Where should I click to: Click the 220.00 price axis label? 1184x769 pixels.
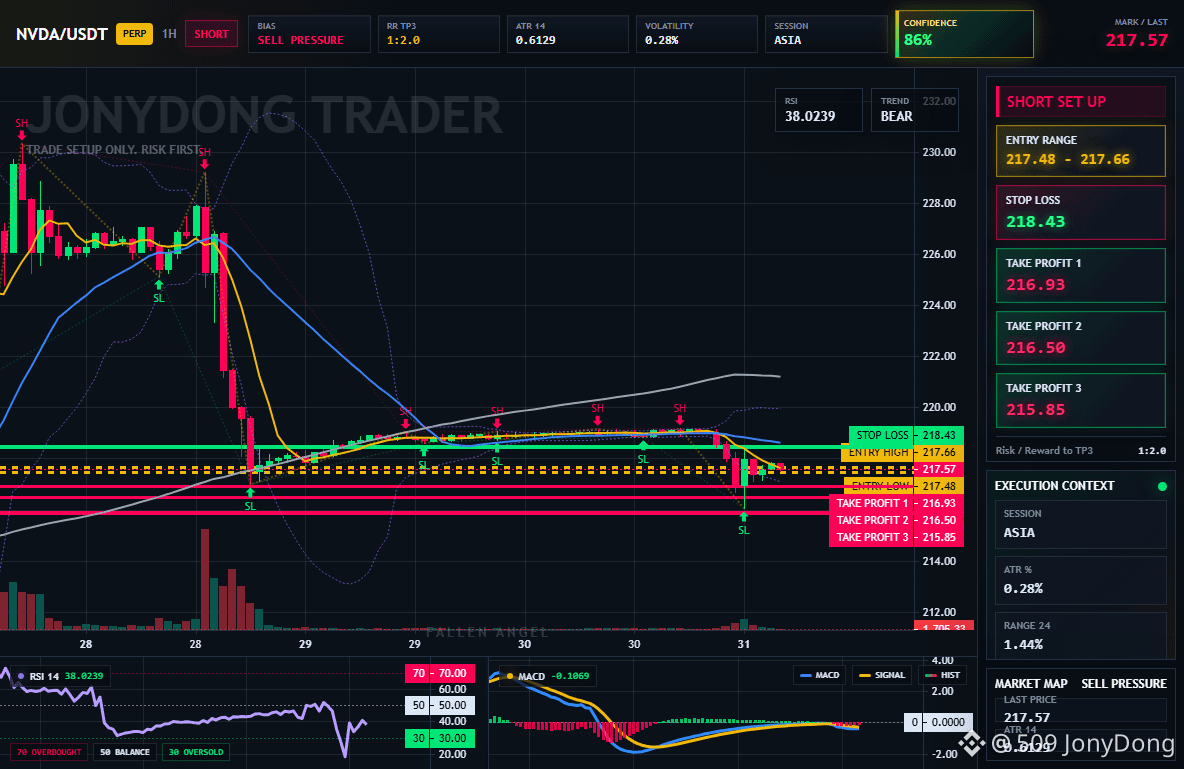(939, 407)
